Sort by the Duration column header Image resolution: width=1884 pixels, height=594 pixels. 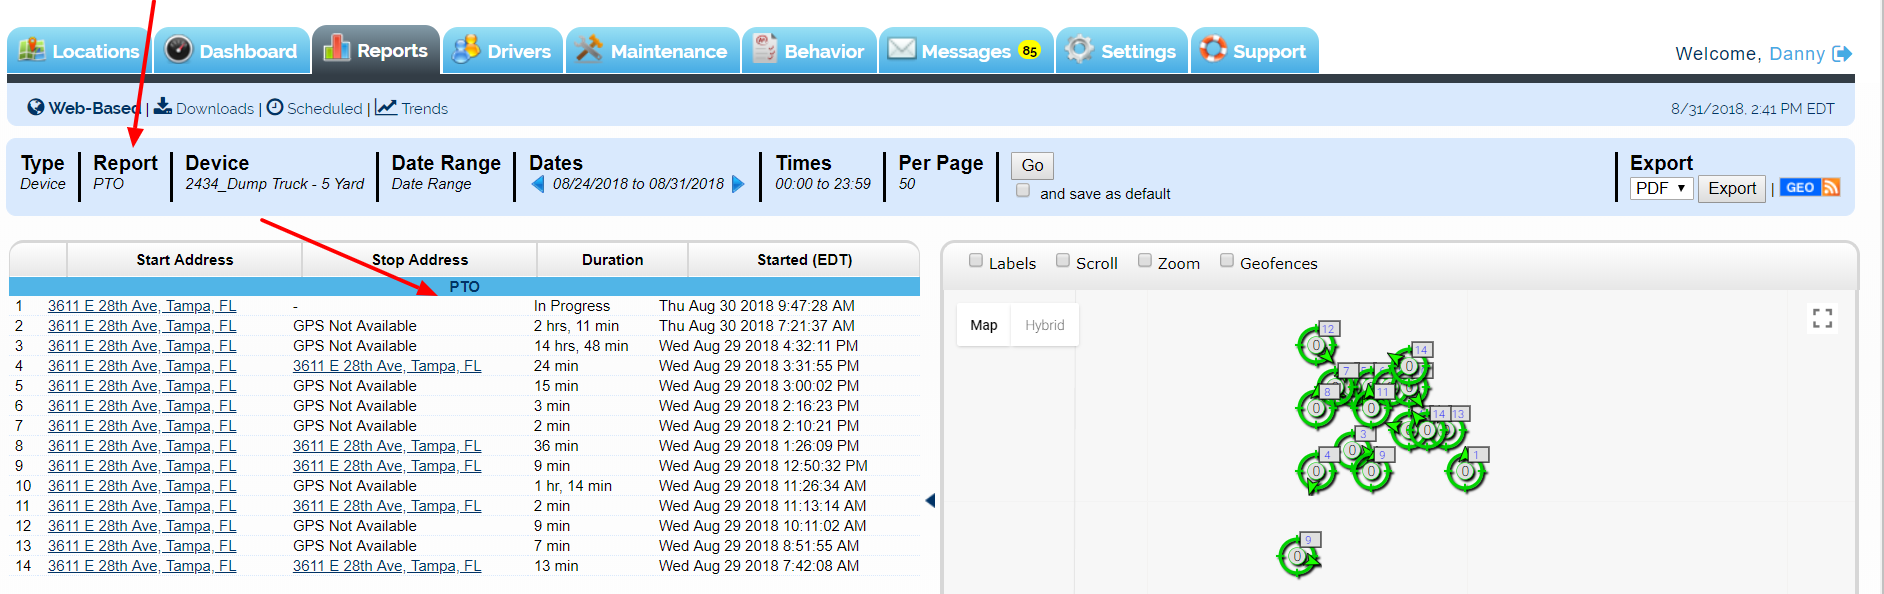coord(613,260)
